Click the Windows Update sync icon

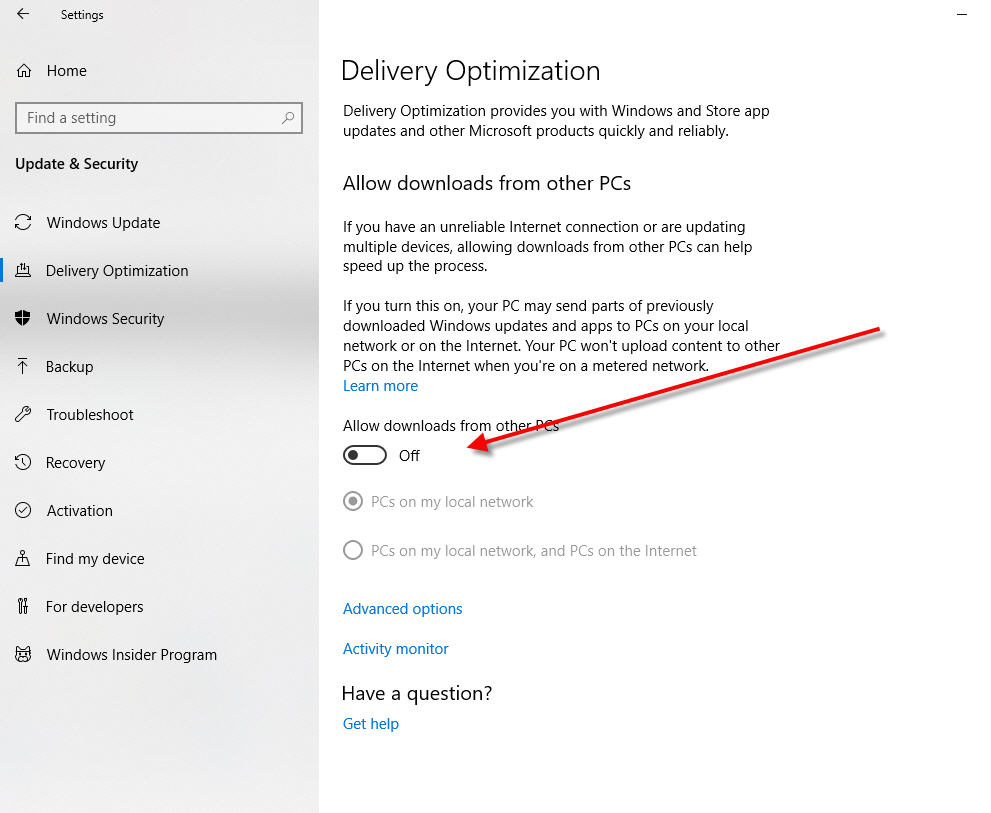pyautogui.click(x=23, y=223)
